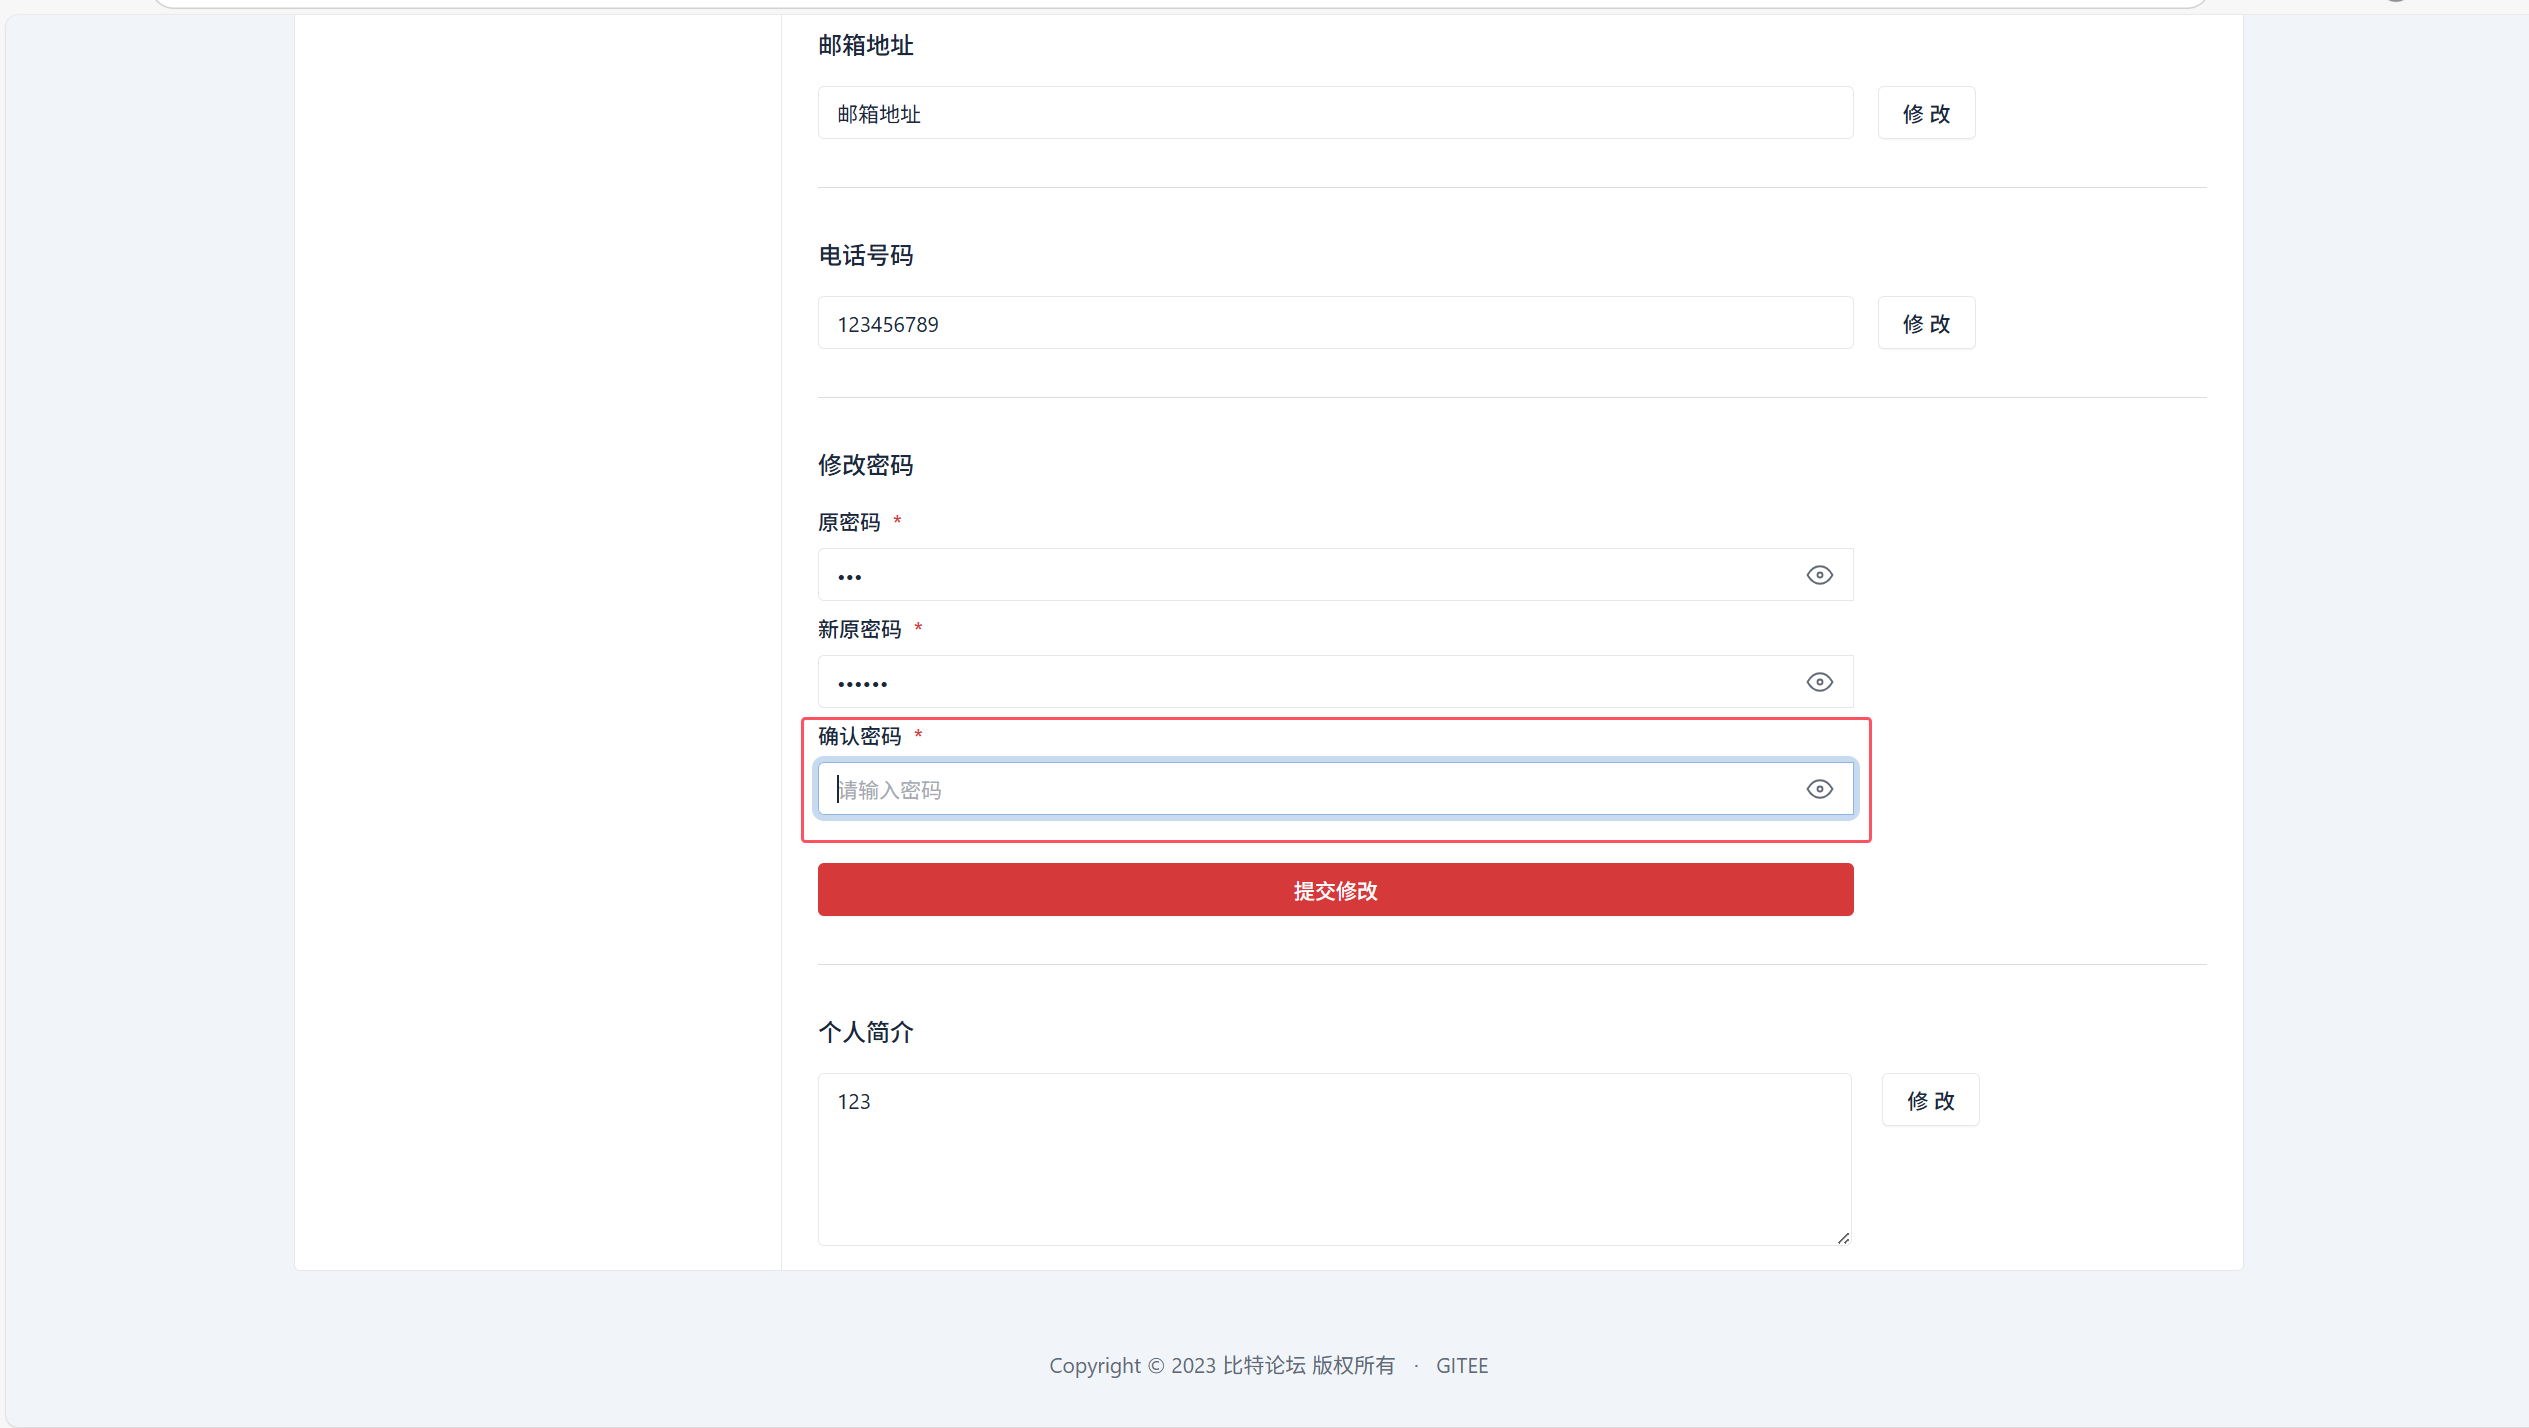
Task: Focus the 原密码 original password input
Action: 1300,575
